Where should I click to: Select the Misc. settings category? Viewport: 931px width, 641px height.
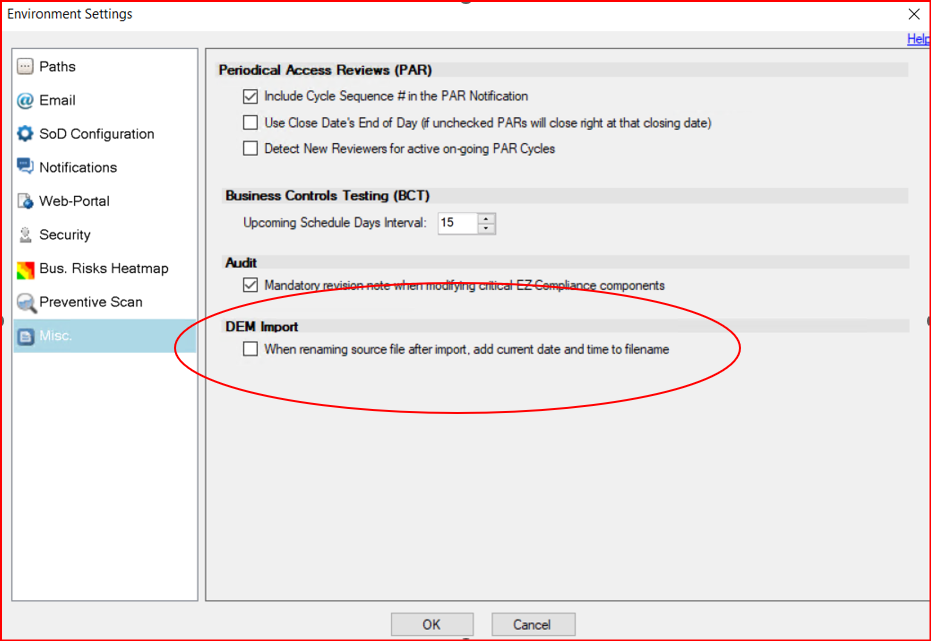[x=56, y=336]
